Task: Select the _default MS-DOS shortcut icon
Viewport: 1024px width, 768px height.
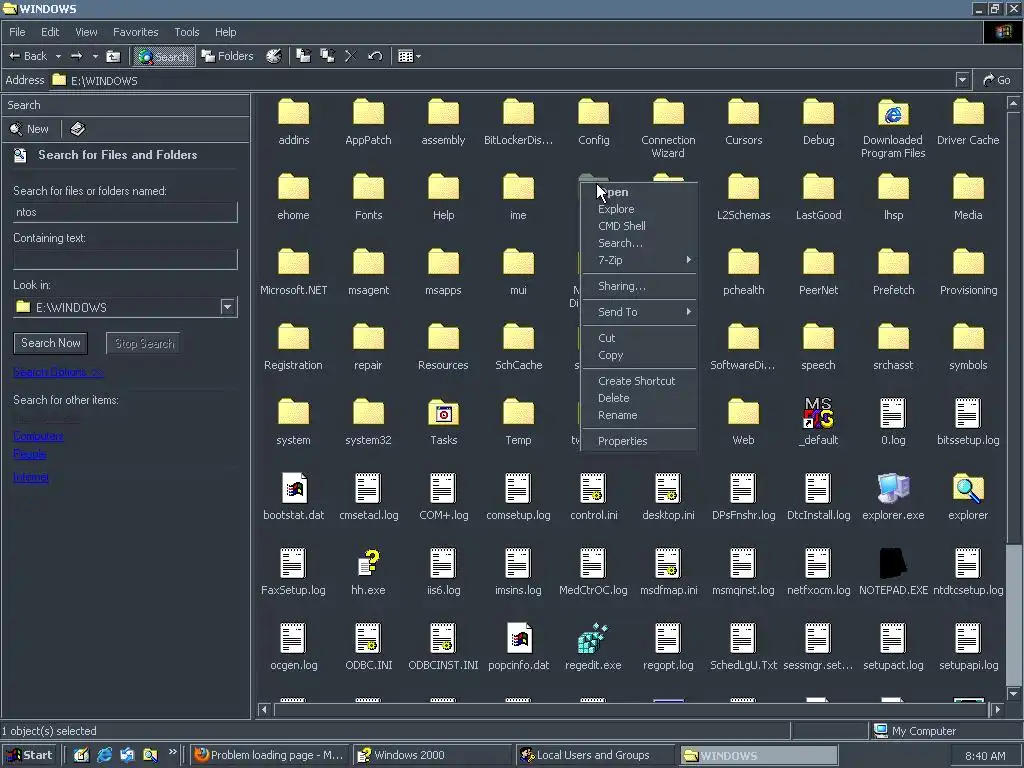Action: coord(818,422)
